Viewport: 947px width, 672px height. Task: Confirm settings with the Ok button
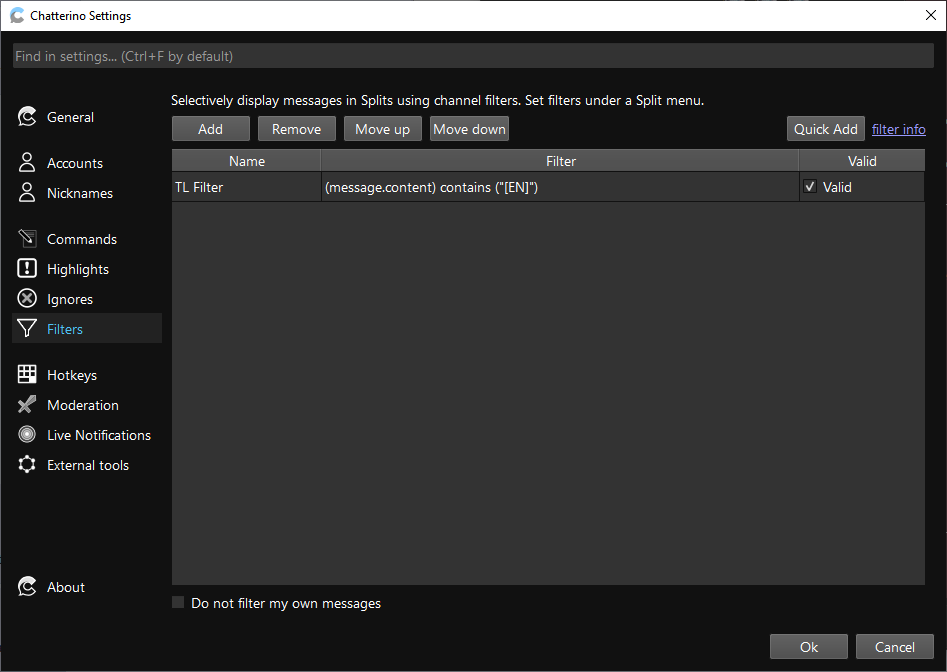[809, 647]
